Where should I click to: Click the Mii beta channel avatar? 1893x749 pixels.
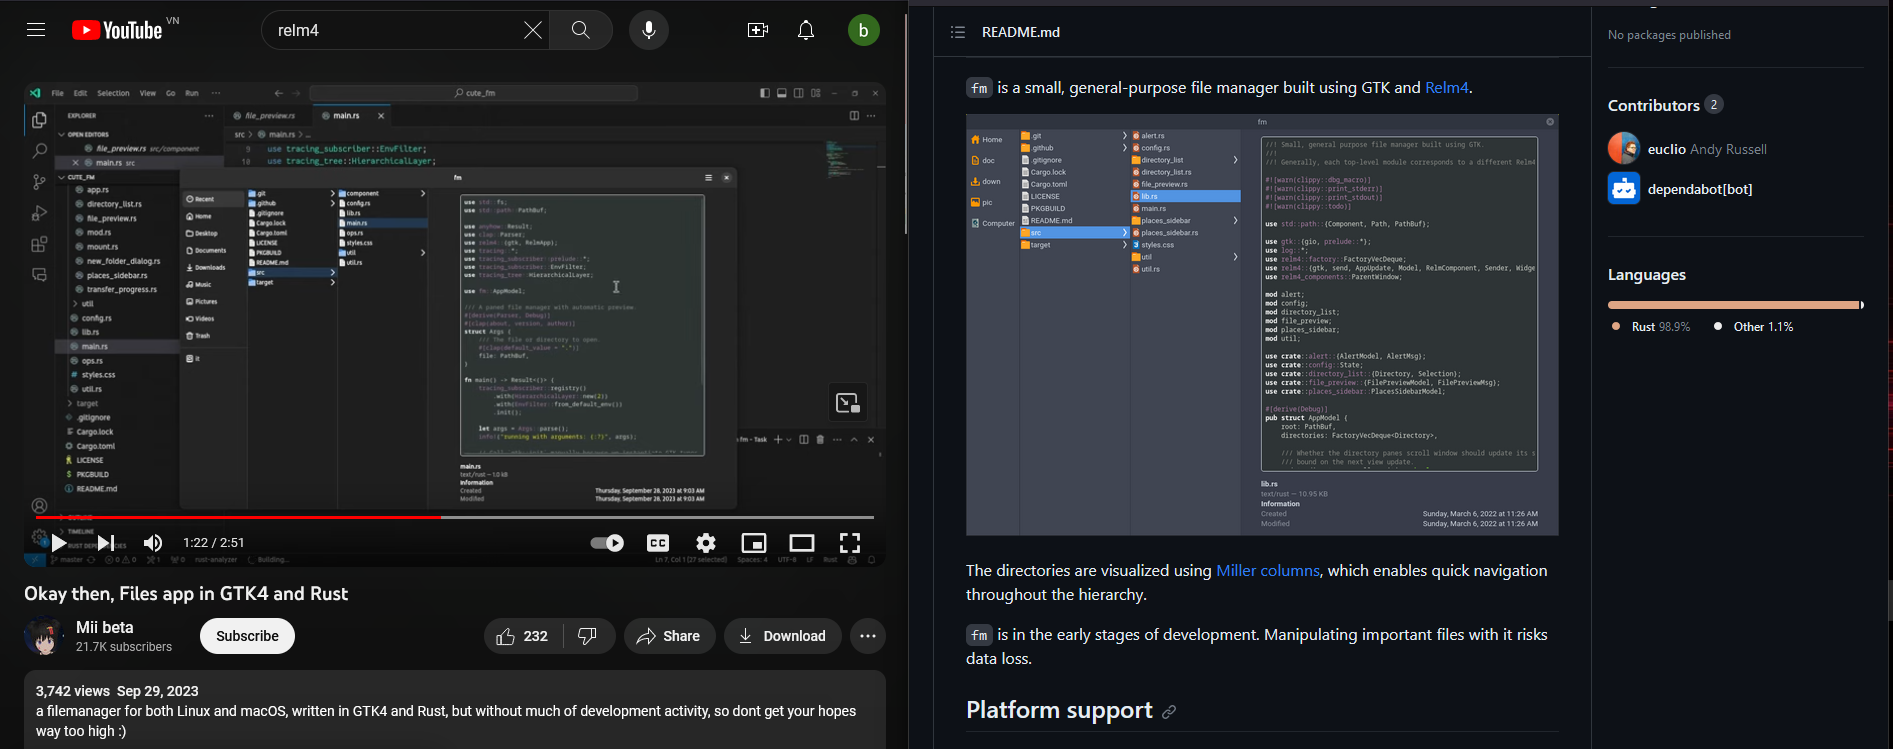(x=44, y=636)
